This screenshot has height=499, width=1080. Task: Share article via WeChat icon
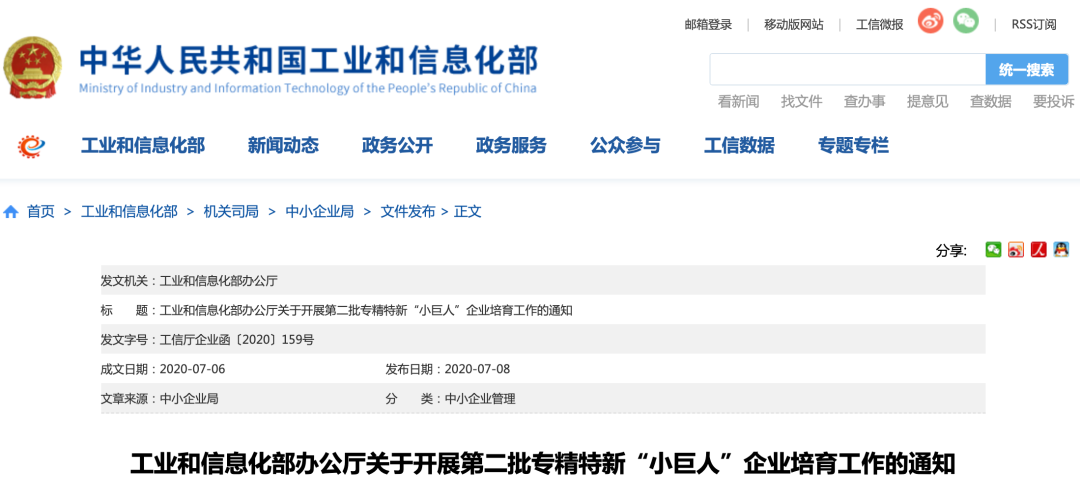coord(993,250)
